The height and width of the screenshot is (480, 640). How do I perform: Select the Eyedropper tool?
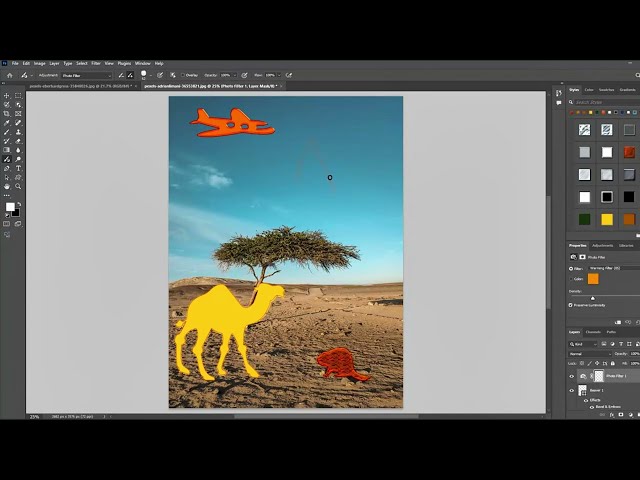pyautogui.click(x=7, y=123)
